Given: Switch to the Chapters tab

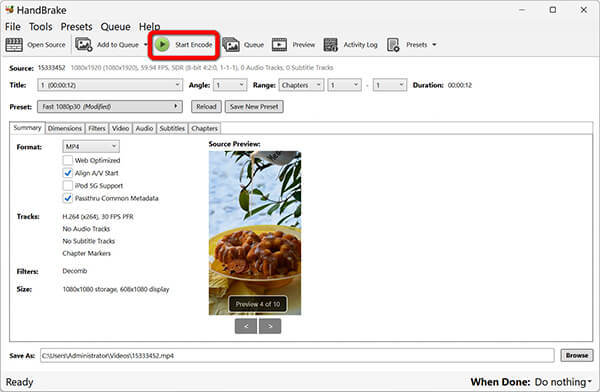Looking at the screenshot, I should [x=204, y=128].
